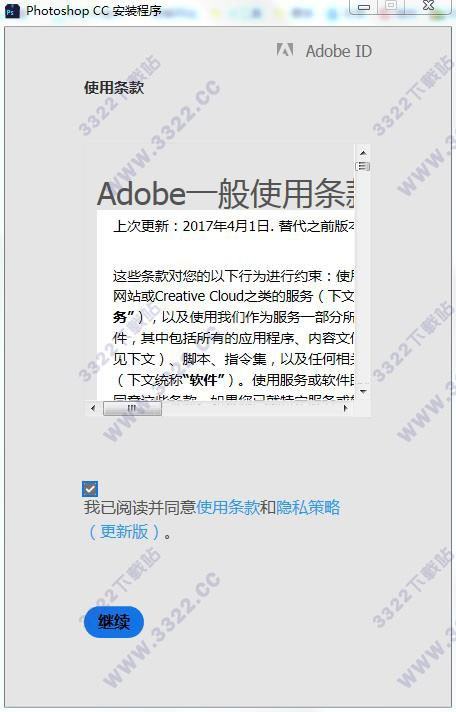Screen dimensions: 456x712
Task: Minimize the Photoshop CC installer window
Action: click(x=364, y=7)
